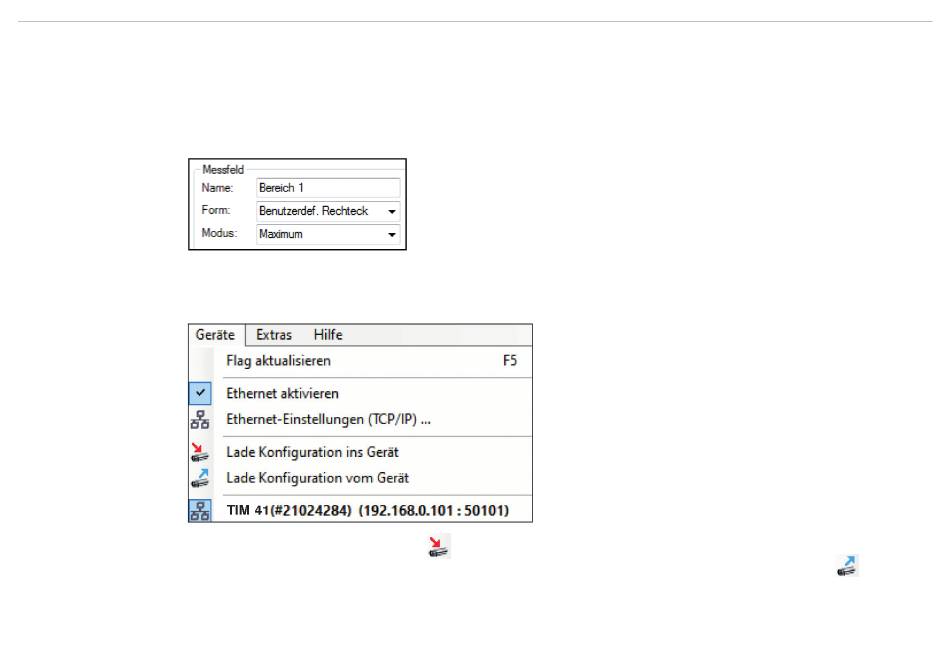Click the F5 shortcut text

510,361
